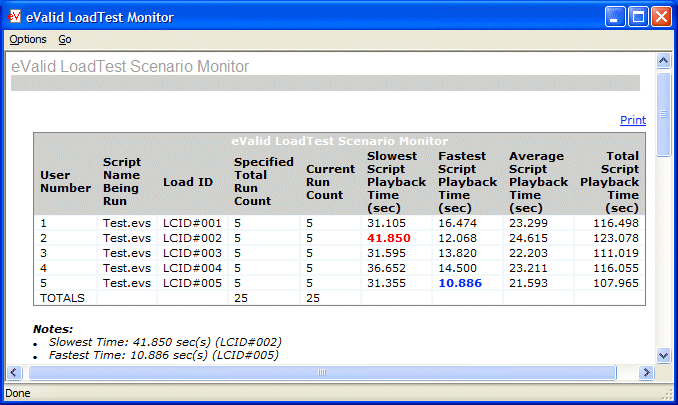Click the horizontal scrollbar right arrow
The height and width of the screenshot is (405, 678).
pos(646,372)
